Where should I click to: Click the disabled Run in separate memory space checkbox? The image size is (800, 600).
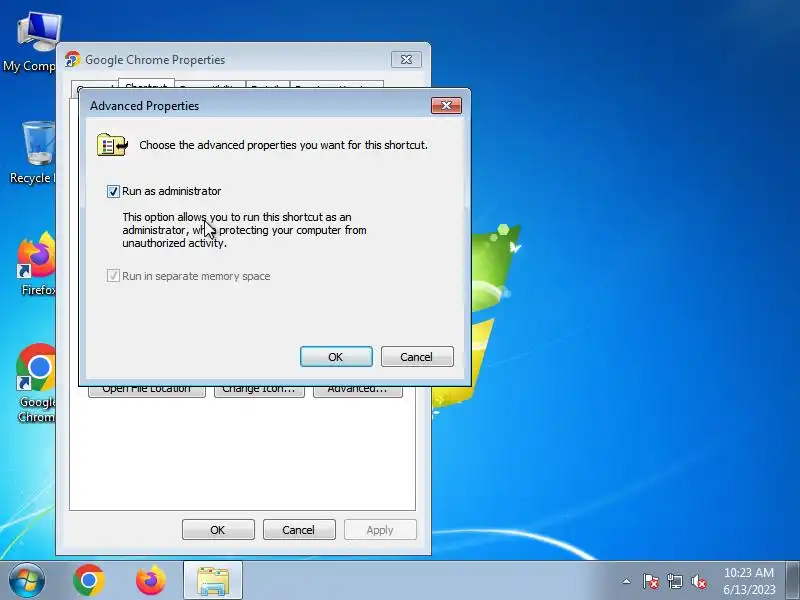pyautogui.click(x=113, y=276)
